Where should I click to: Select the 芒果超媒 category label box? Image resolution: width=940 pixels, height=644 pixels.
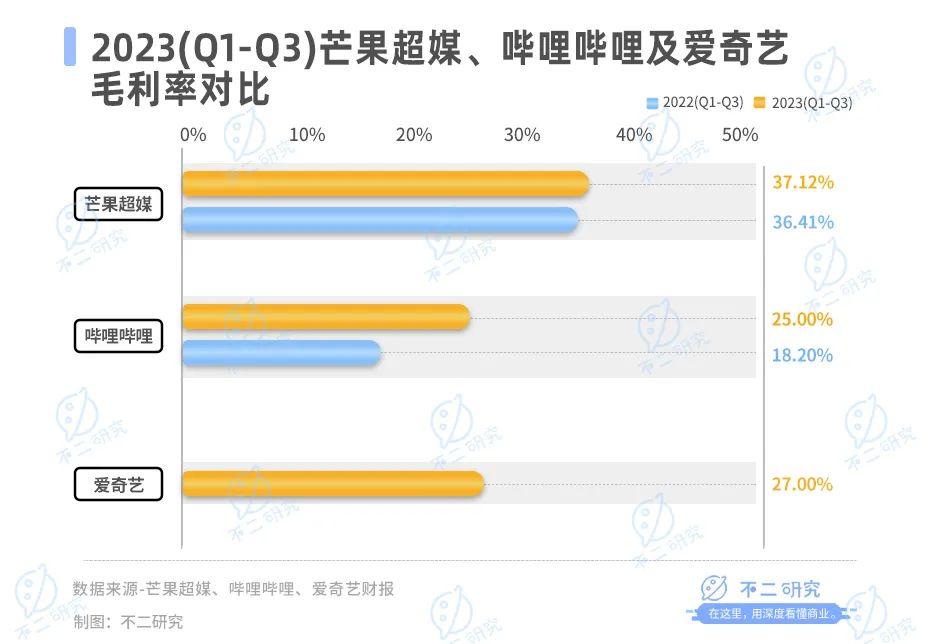pos(118,204)
